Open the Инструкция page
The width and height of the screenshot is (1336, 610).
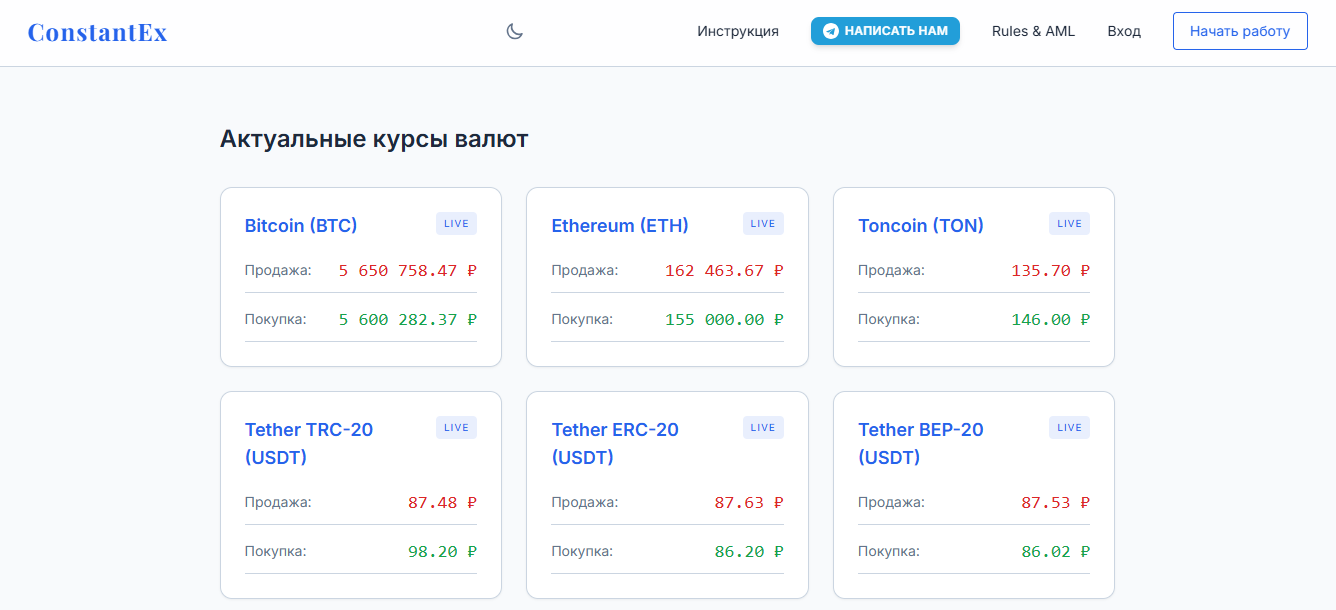coord(738,31)
